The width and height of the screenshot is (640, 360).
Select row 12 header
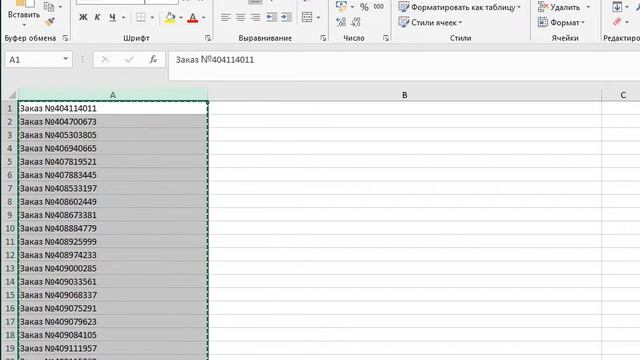[9, 255]
